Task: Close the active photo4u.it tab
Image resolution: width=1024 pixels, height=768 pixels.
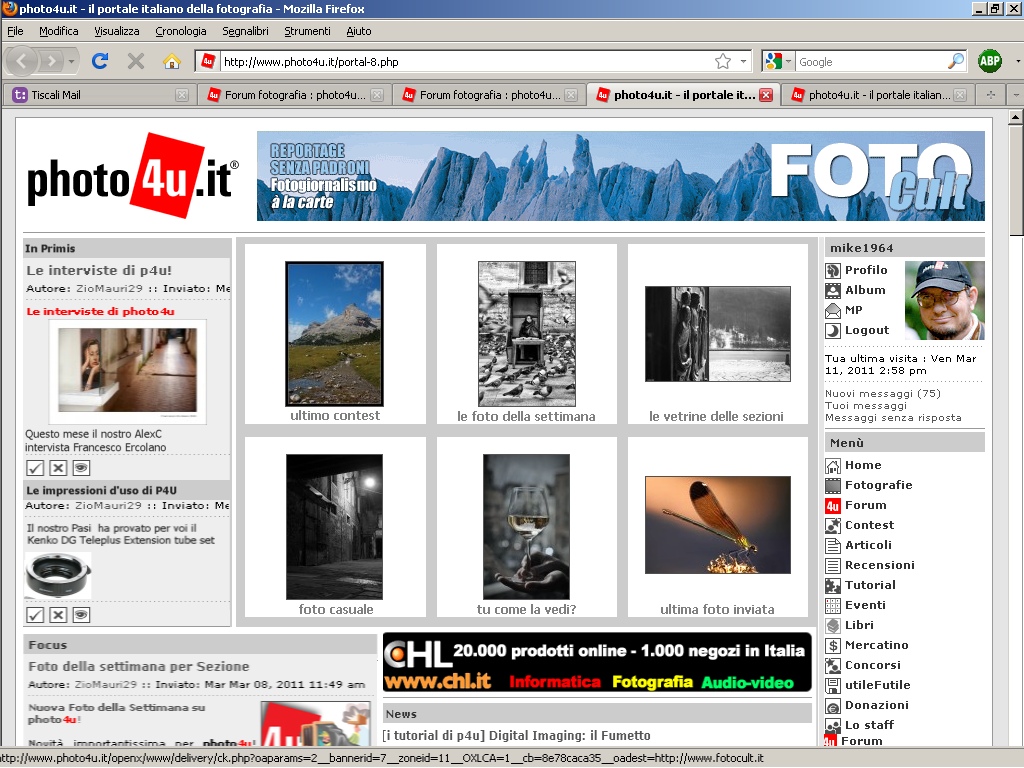Action: pyautogui.click(x=766, y=95)
